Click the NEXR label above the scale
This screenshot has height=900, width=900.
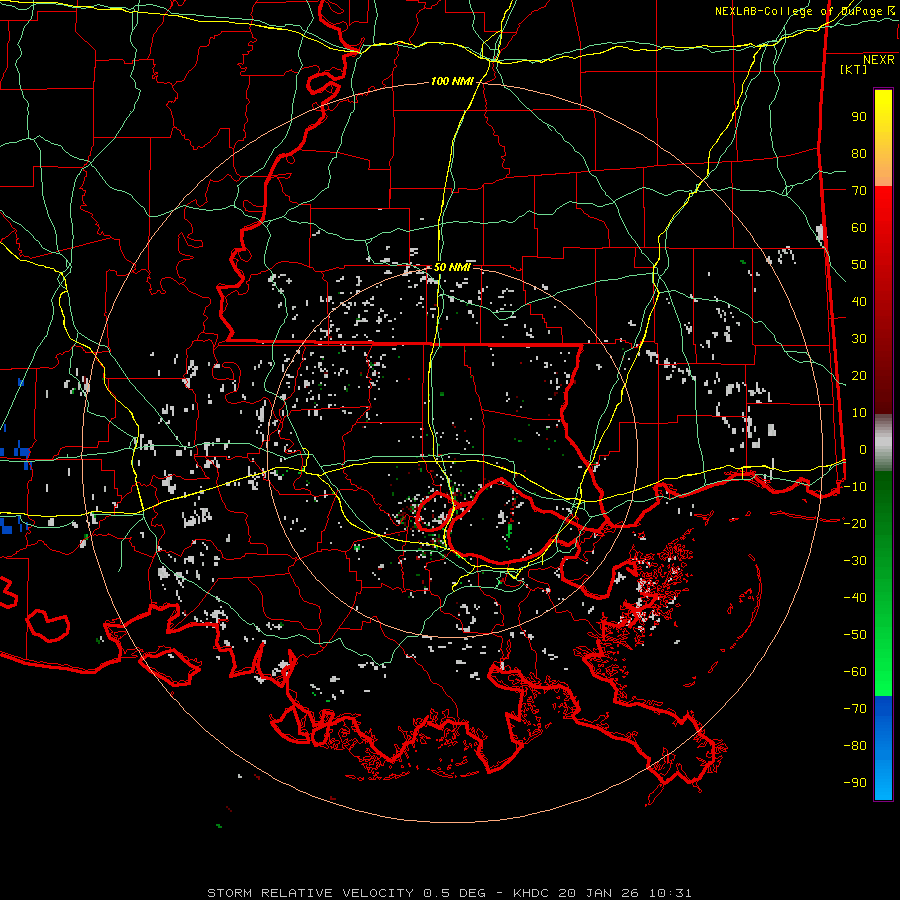pos(879,60)
